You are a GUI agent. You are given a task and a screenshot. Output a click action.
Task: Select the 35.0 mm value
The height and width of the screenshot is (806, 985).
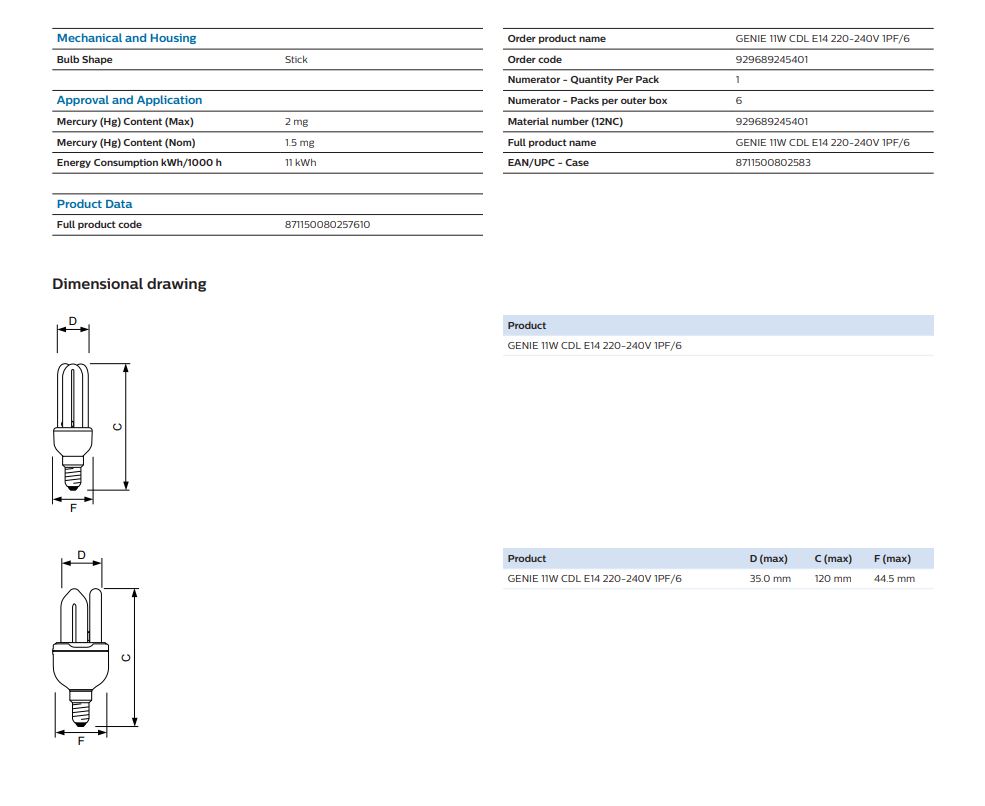point(770,579)
